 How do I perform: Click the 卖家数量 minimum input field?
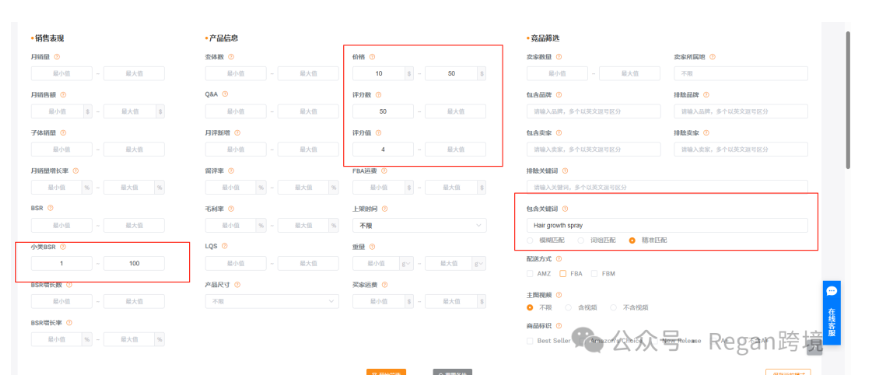pos(557,74)
